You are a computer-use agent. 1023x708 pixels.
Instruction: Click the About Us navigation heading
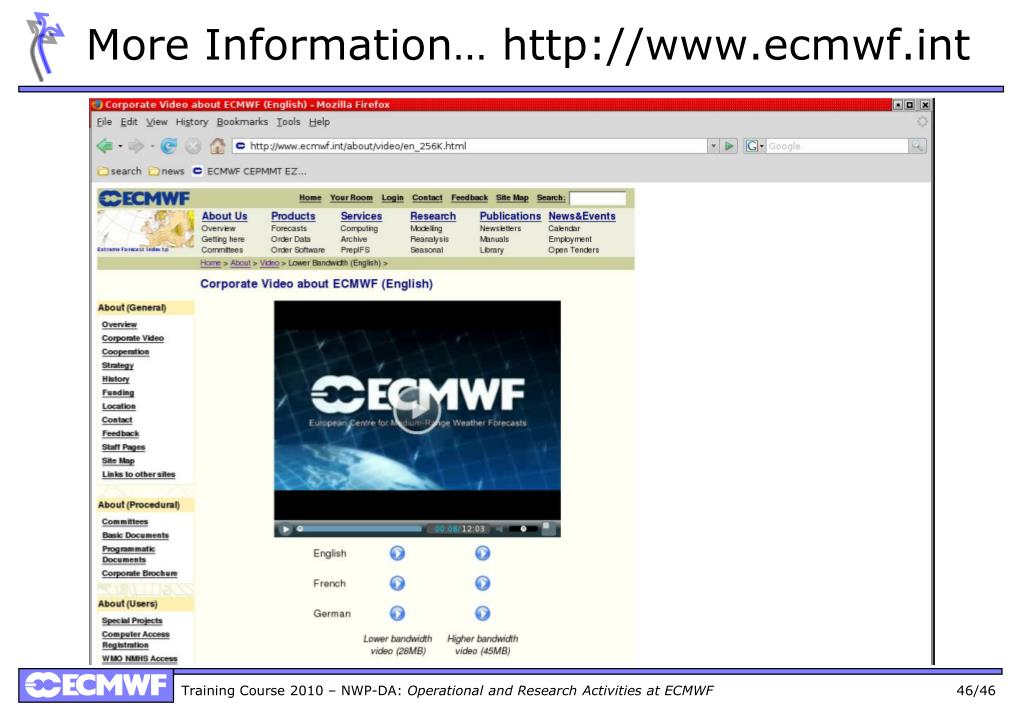click(x=224, y=216)
